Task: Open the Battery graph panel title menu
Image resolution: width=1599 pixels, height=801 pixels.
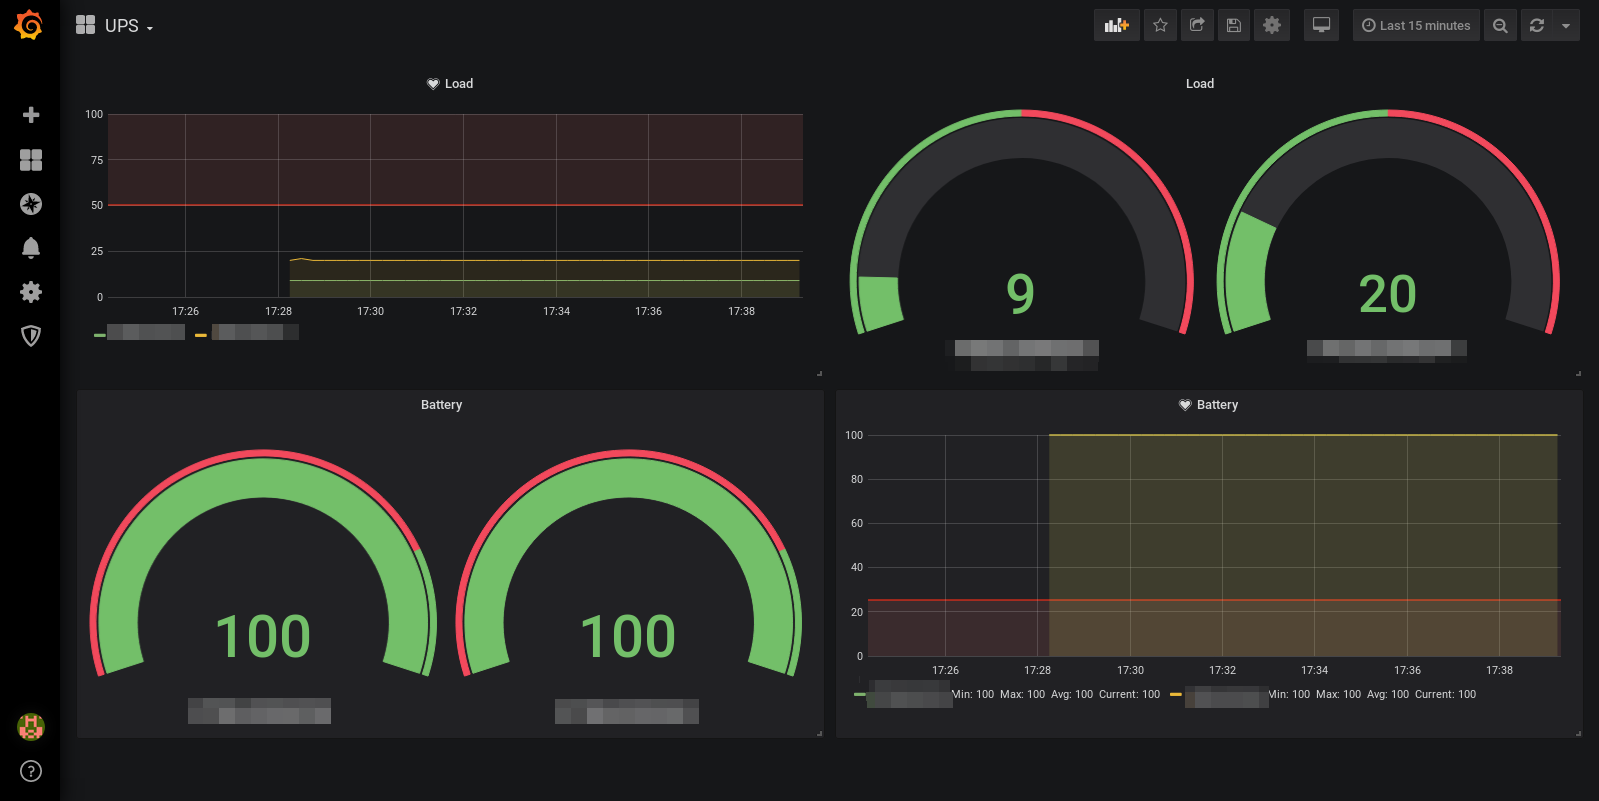Action: coord(1217,404)
